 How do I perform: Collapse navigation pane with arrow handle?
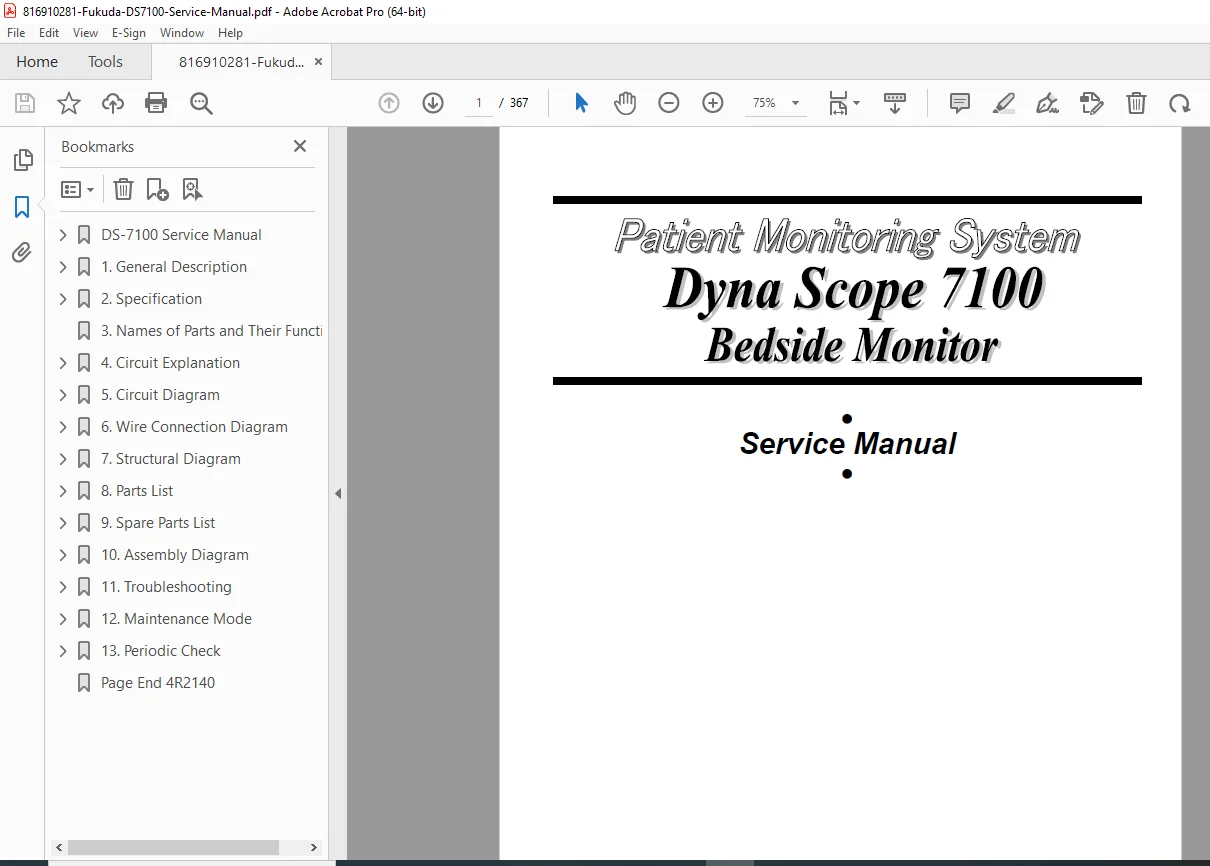(x=338, y=493)
